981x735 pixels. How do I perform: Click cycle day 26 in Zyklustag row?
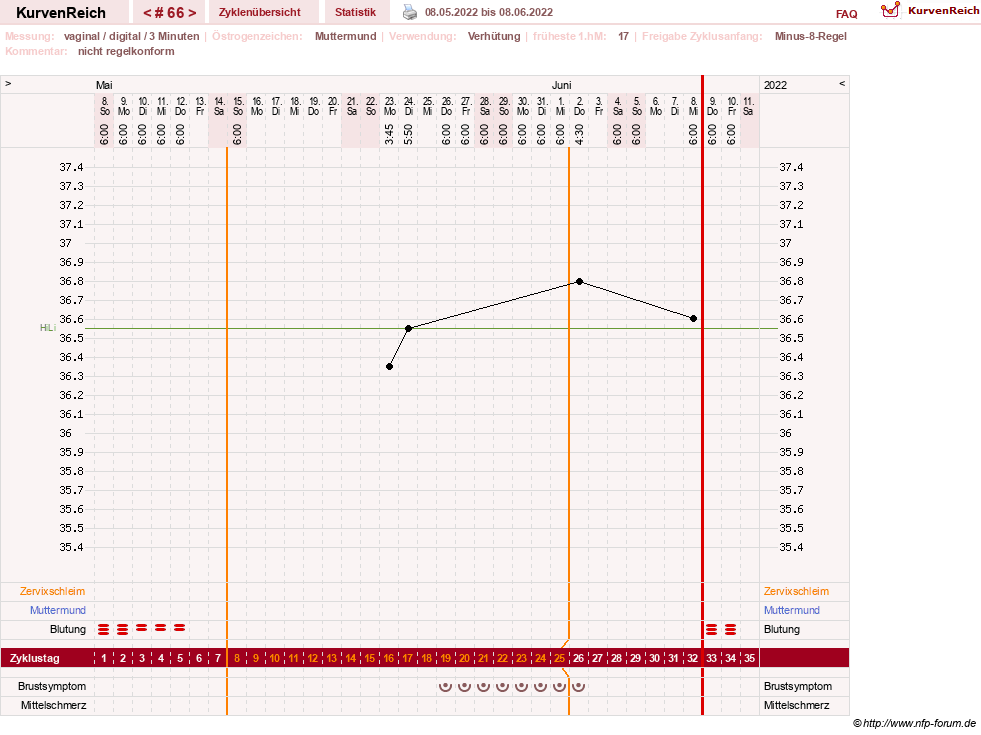point(579,658)
